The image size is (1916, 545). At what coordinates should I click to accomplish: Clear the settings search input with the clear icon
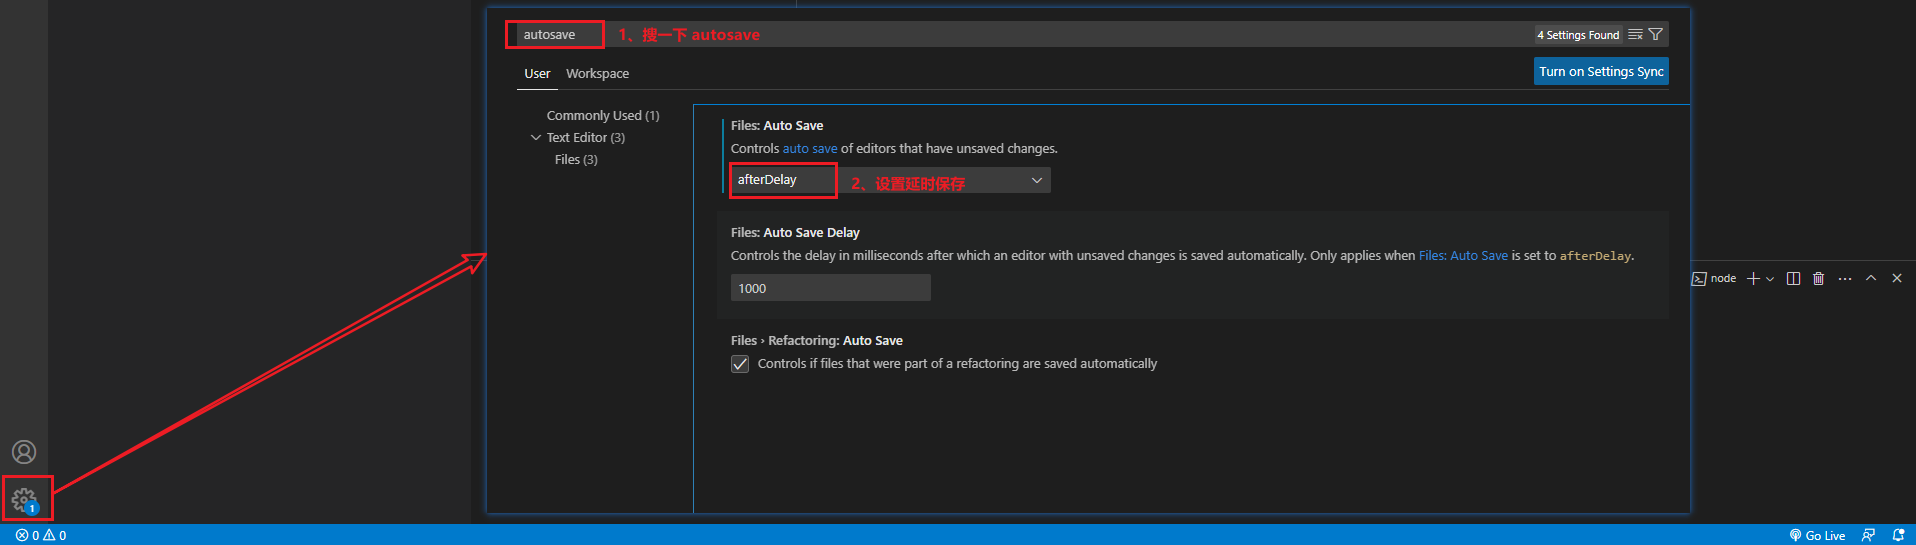click(1635, 34)
